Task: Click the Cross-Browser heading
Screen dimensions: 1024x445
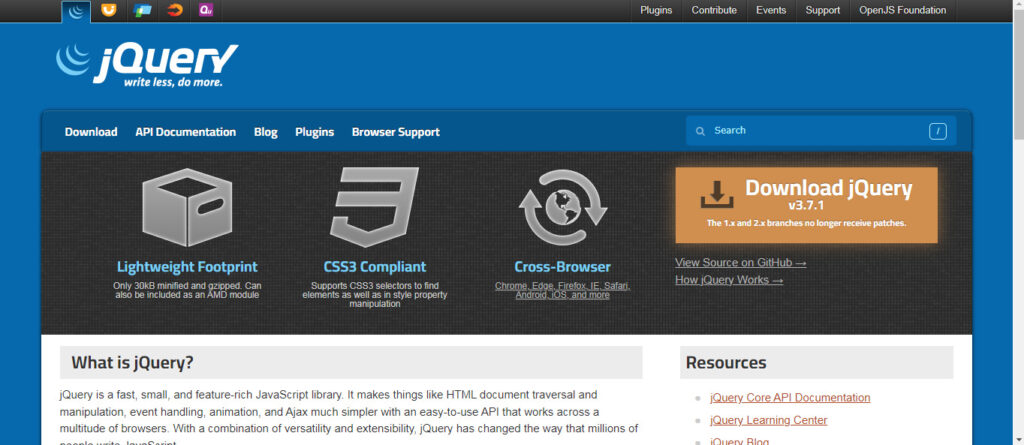Action: [562, 267]
